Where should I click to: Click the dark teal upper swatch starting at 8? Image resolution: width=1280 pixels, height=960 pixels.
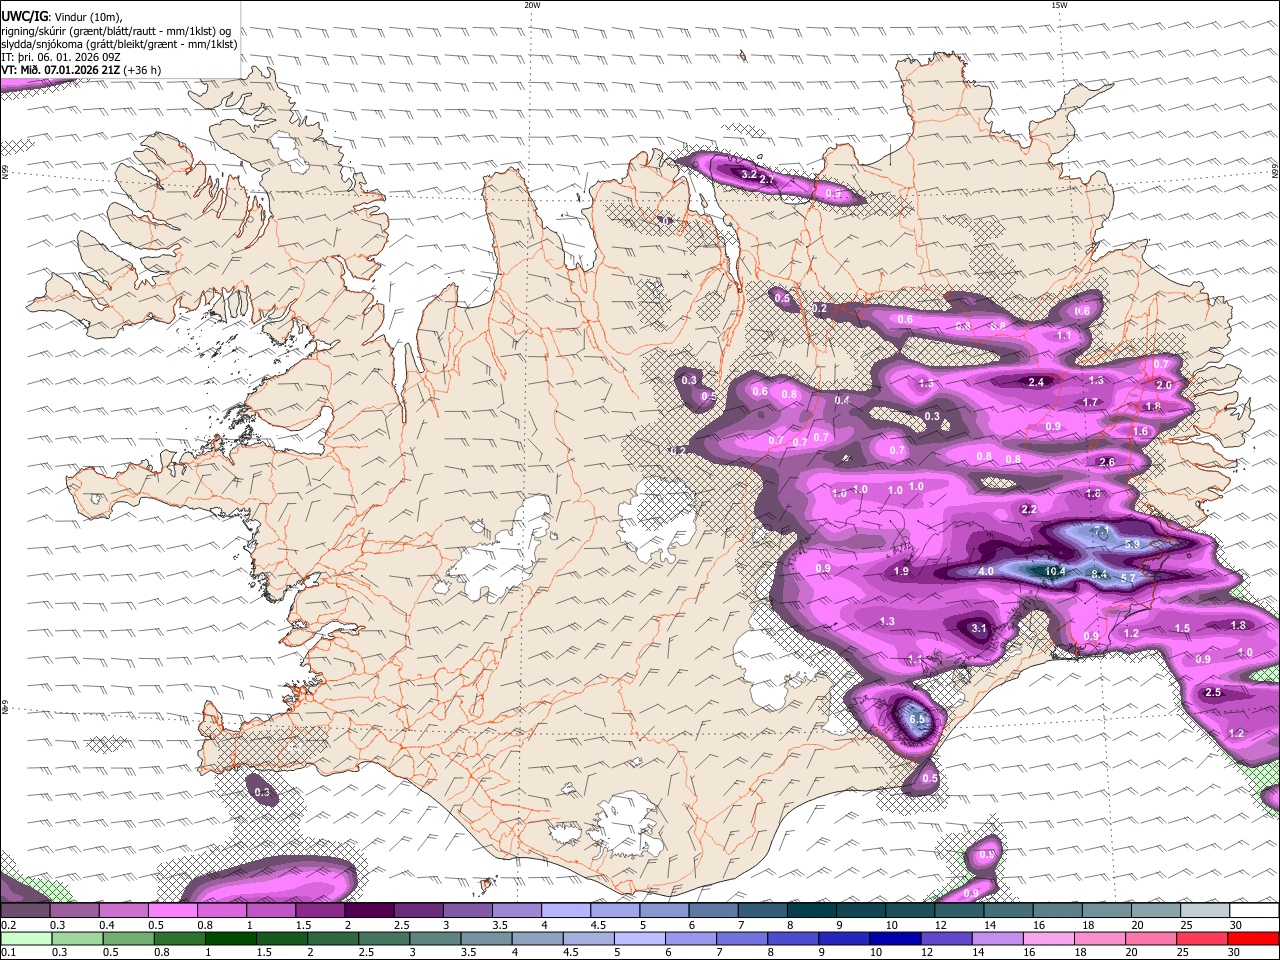(812, 911)
